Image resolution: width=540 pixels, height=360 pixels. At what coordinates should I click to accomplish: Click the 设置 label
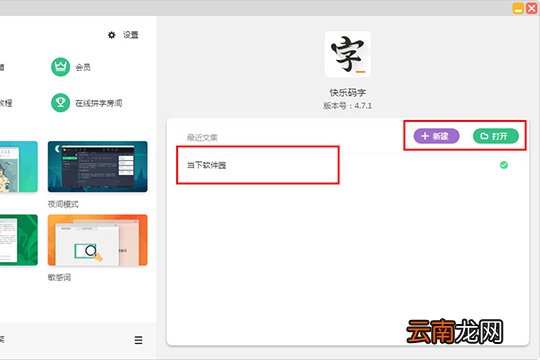point(131,35)
